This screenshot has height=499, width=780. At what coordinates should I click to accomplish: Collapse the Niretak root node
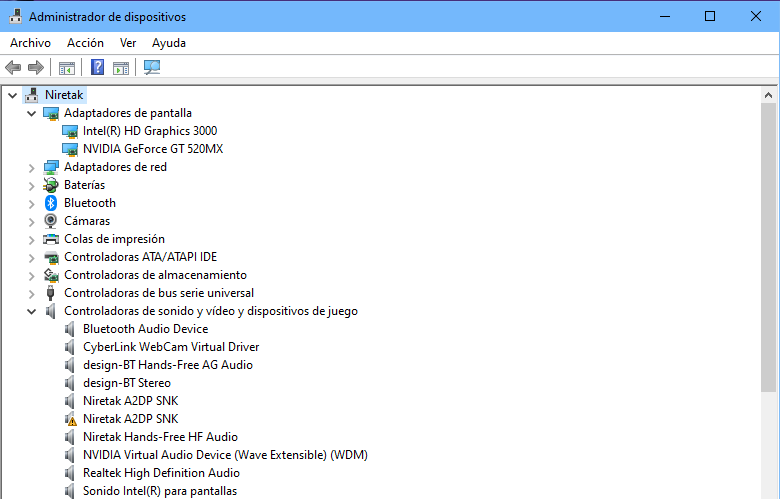click(12, 95)
